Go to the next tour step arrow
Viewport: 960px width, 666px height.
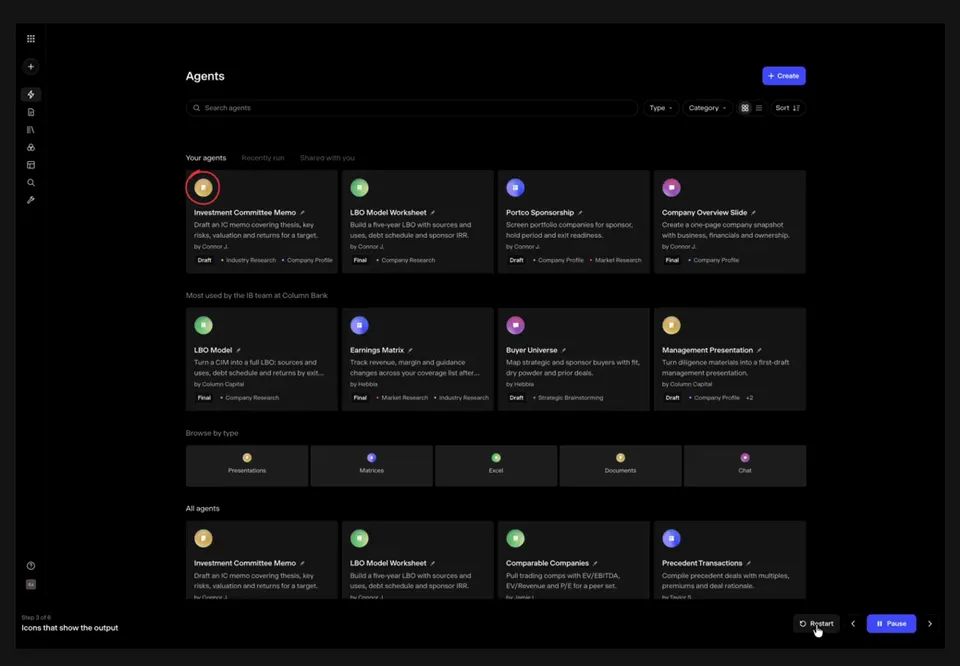pos(930,624)
